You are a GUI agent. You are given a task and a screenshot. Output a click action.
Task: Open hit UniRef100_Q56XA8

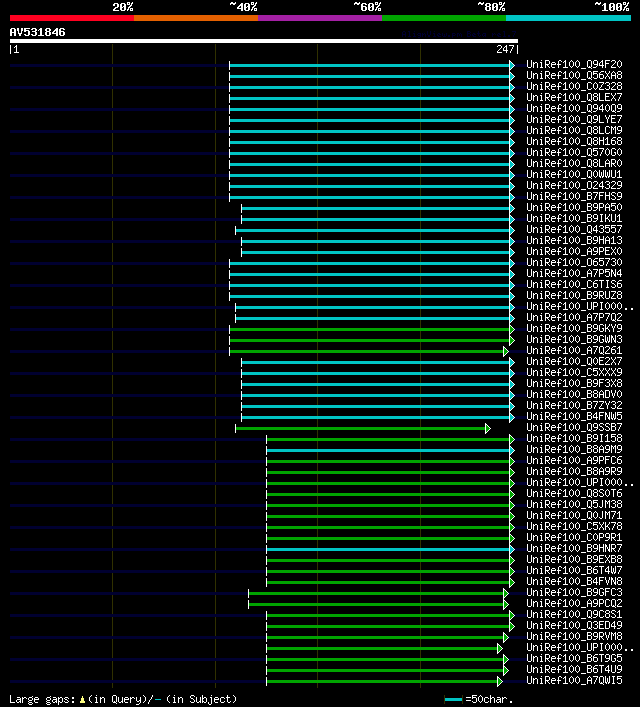coord(574,75)
